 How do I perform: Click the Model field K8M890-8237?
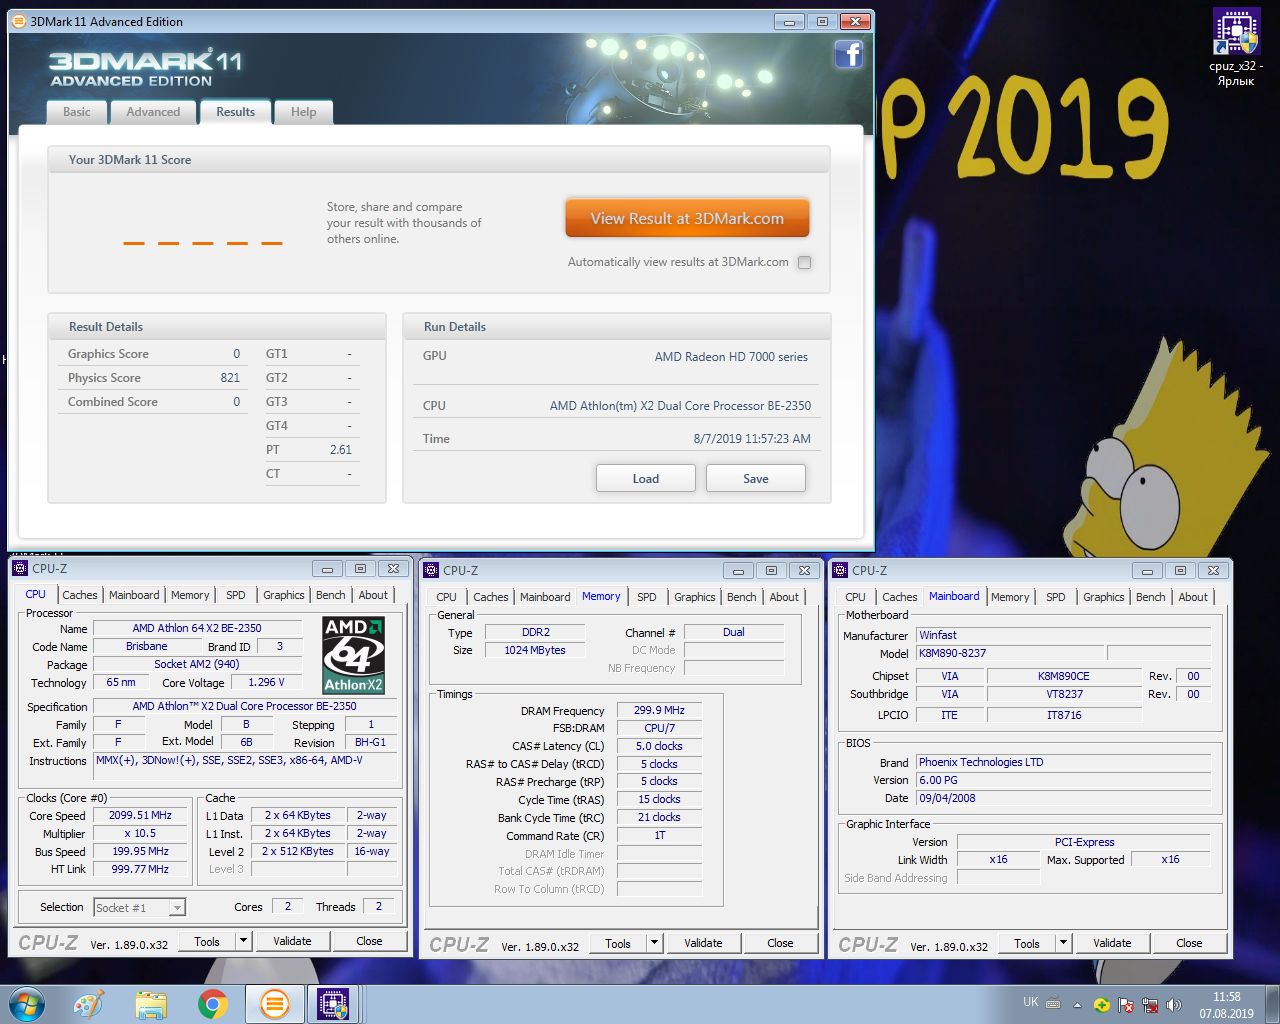pyautogui.click(x=1010, y=653)
